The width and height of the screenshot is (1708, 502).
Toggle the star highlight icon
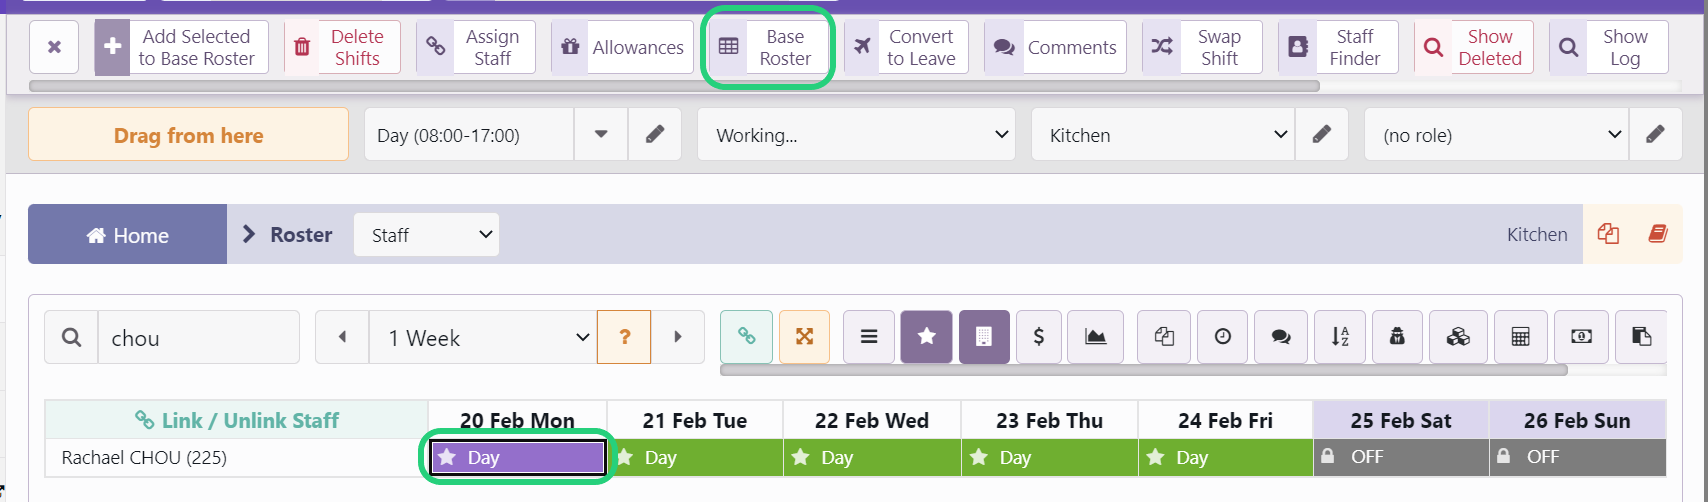[926, 337]
